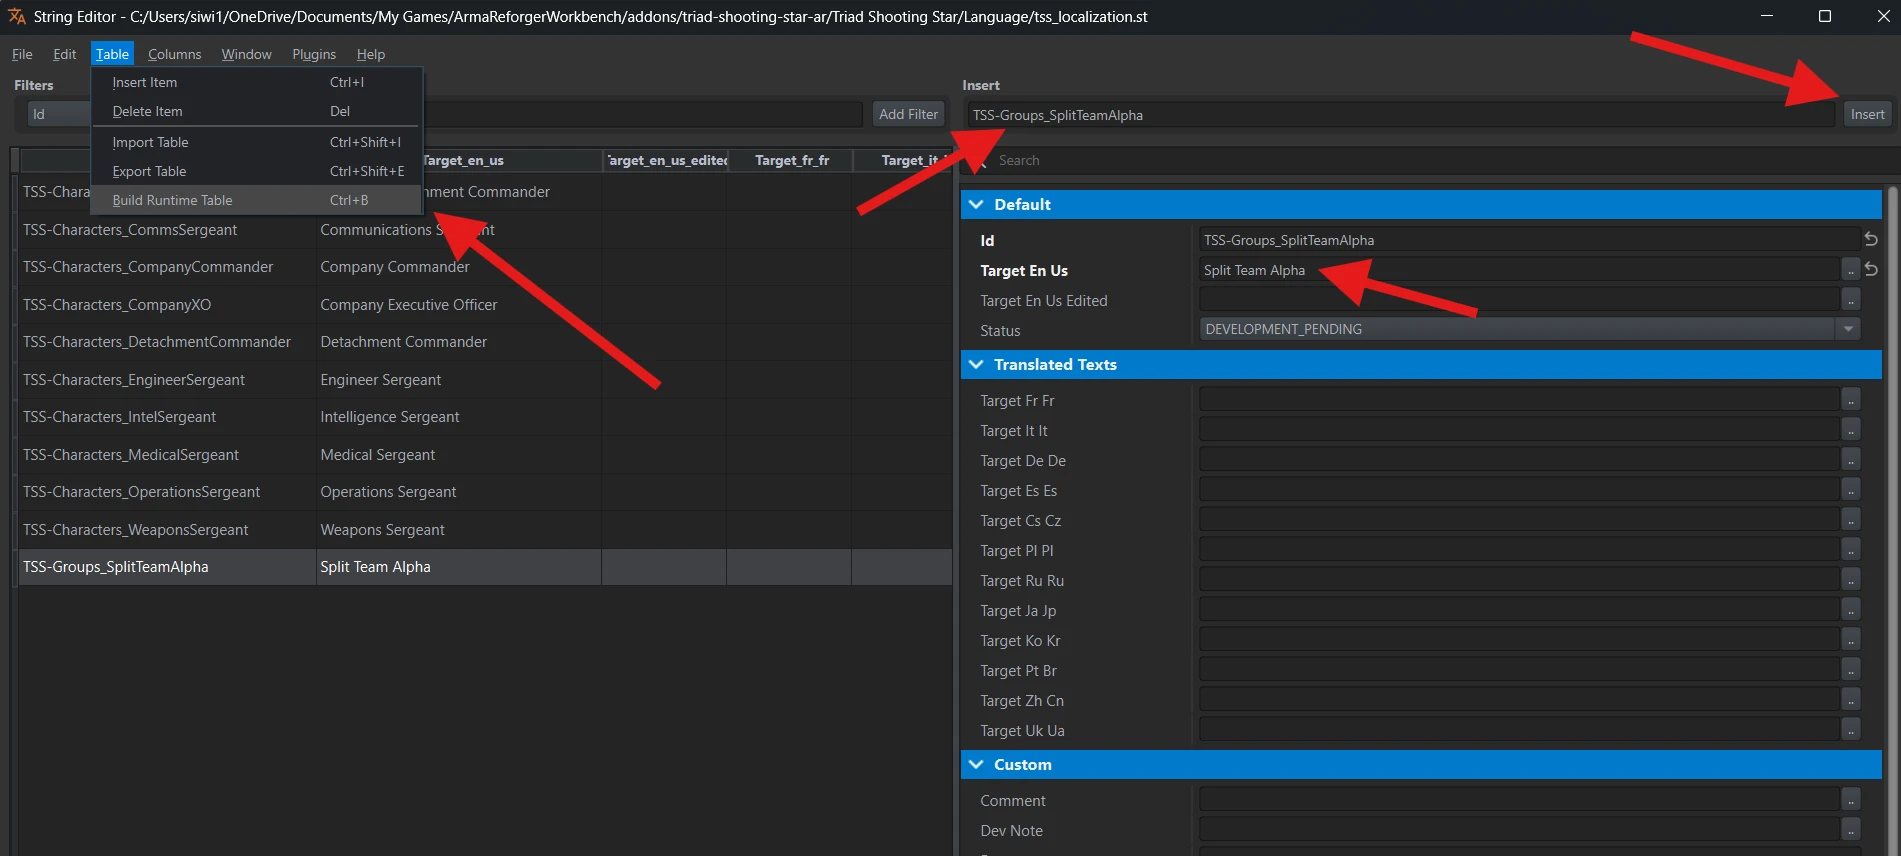Open the ellipsis button for Target Ru Ru
The height and width of the screenshot is (856, 1901).
1851,580
